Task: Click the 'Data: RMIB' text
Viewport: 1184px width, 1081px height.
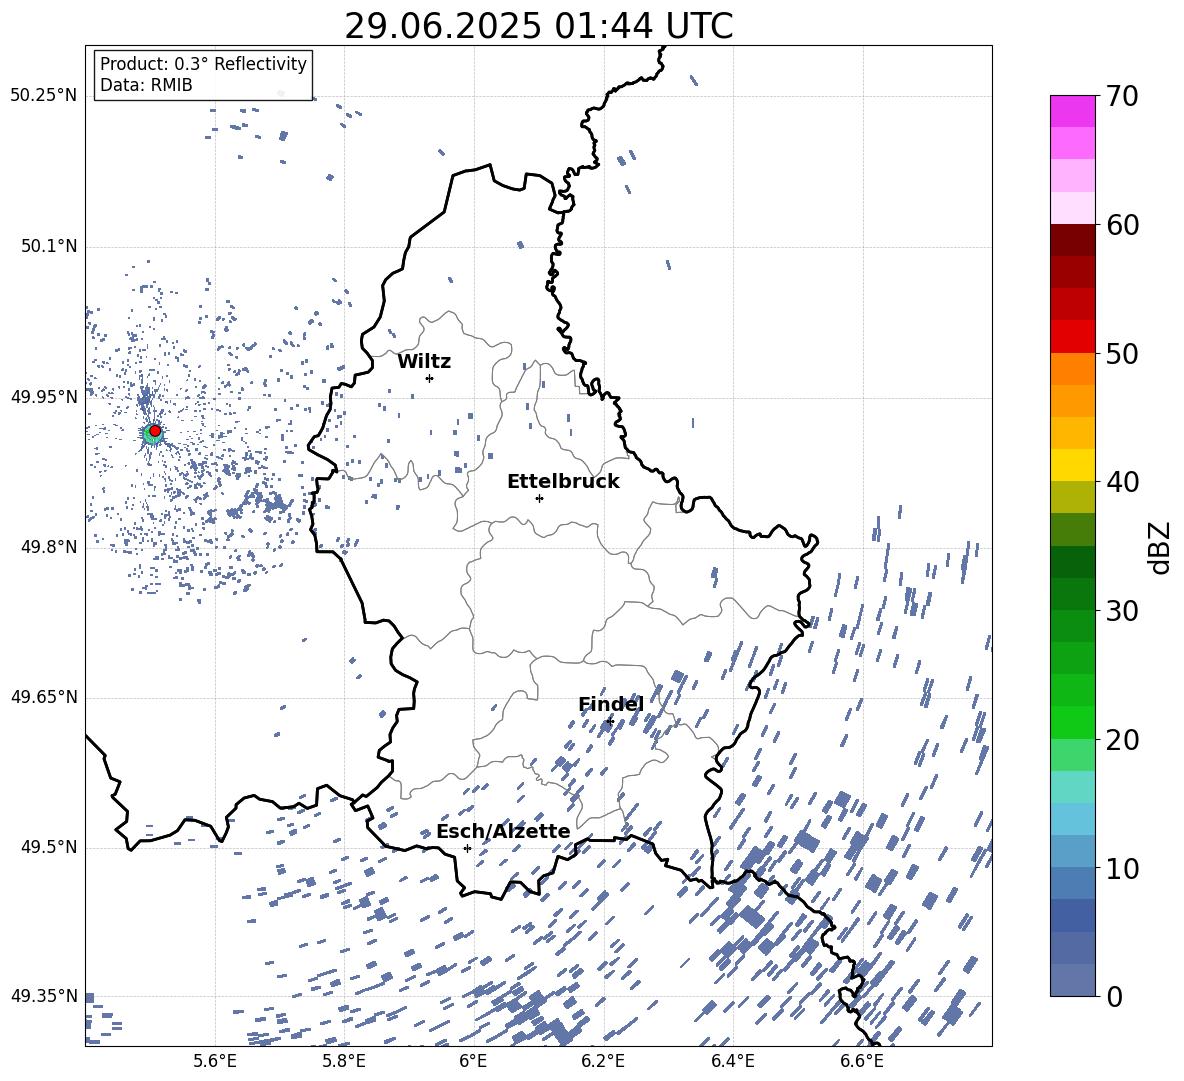Action: [x=146, y=85]
